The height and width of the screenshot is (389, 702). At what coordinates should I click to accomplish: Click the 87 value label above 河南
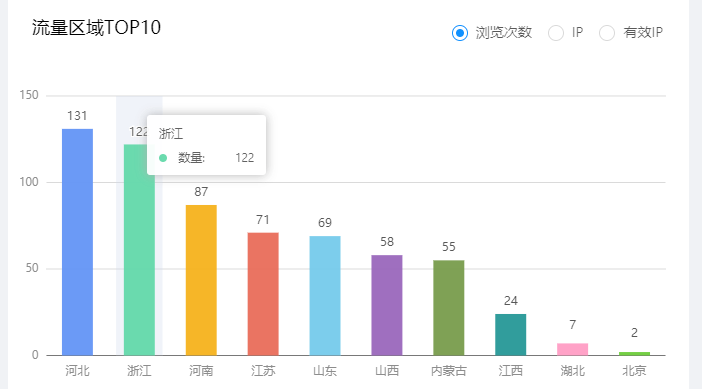coord(201,192)
